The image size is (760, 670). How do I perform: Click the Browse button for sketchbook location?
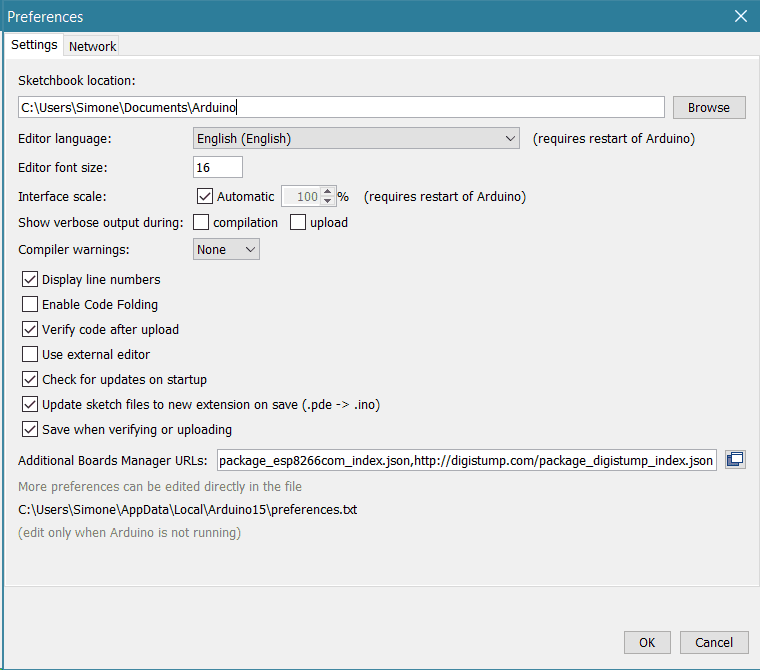coord(709,108)
